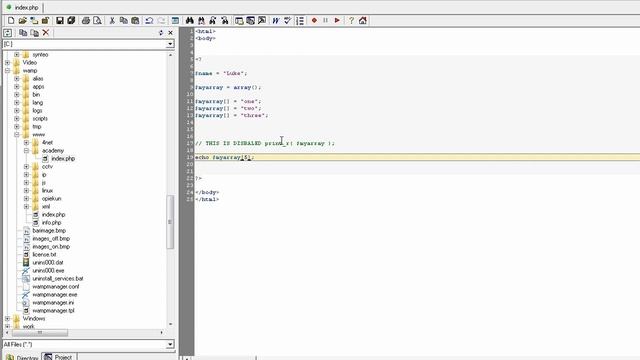Click the pin icon of the directory panel
The image size is (640, 360).
coord(161,33)
